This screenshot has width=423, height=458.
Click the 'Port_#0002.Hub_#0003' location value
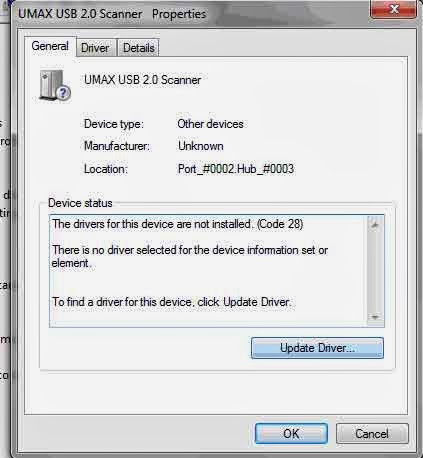236,169
